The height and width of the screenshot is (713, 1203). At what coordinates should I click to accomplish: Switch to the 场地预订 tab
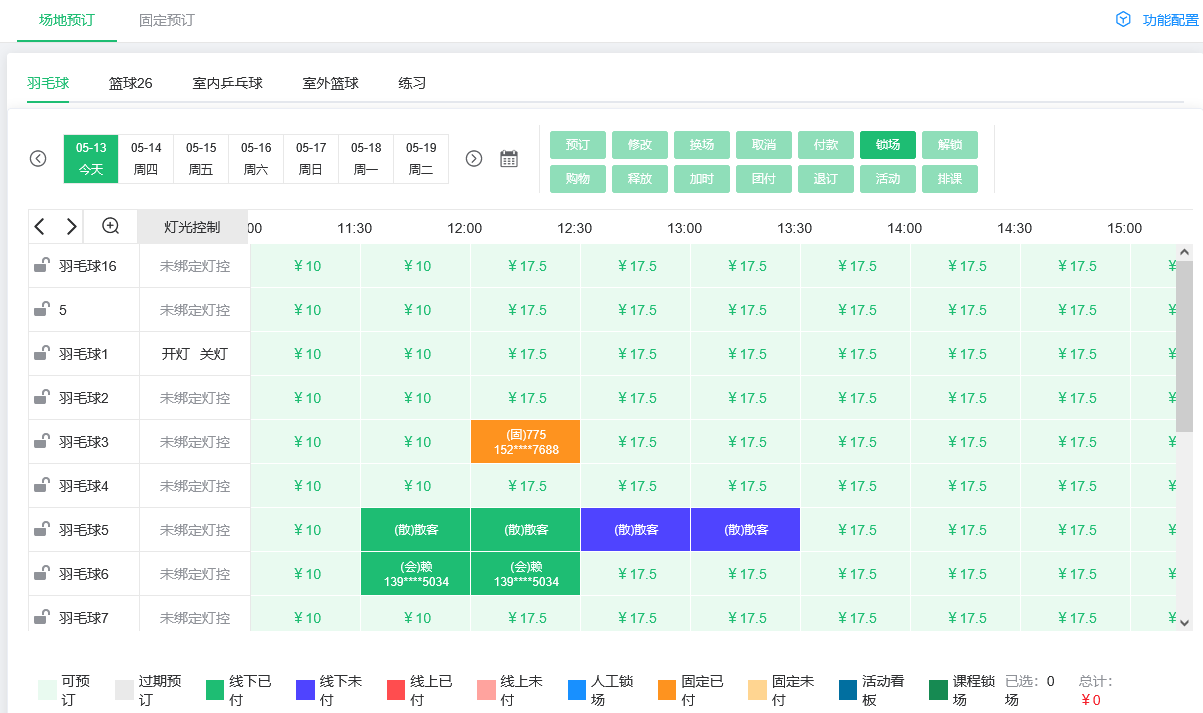[x=67, y=20]
